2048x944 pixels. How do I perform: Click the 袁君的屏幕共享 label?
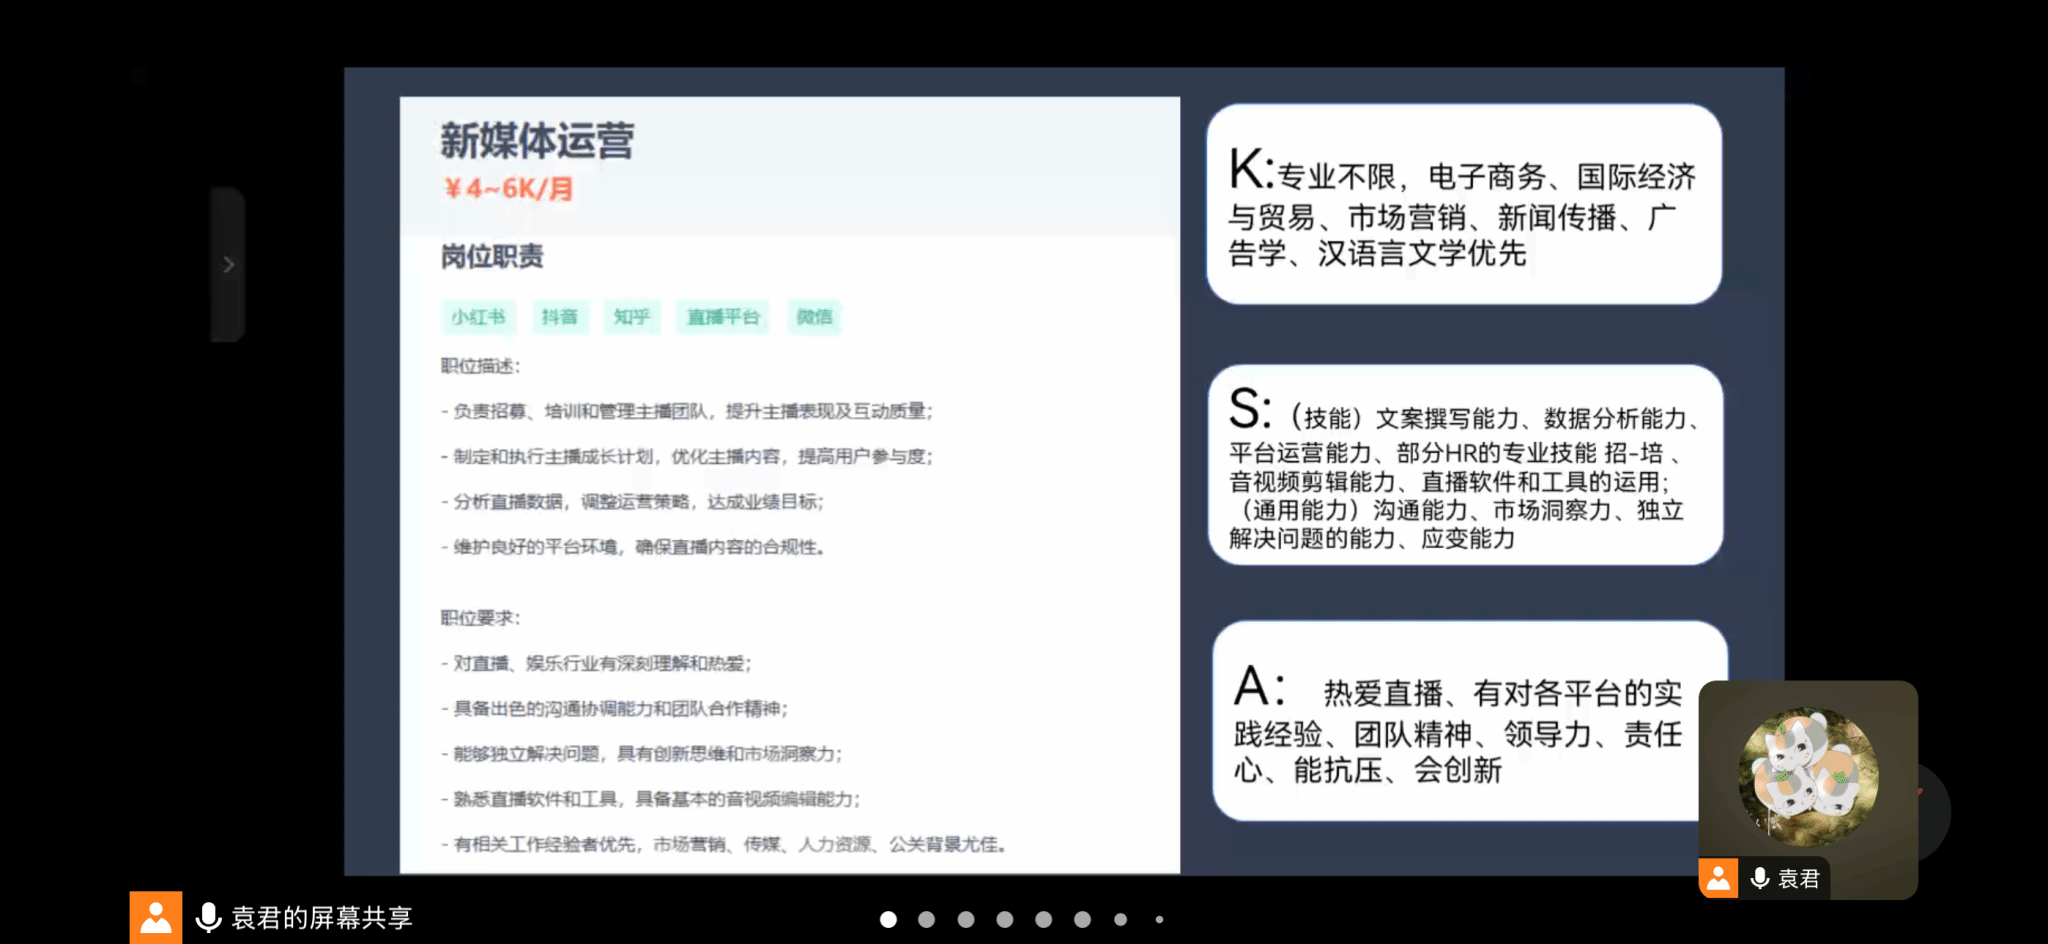pyautogui.click(x=322, y=917)
